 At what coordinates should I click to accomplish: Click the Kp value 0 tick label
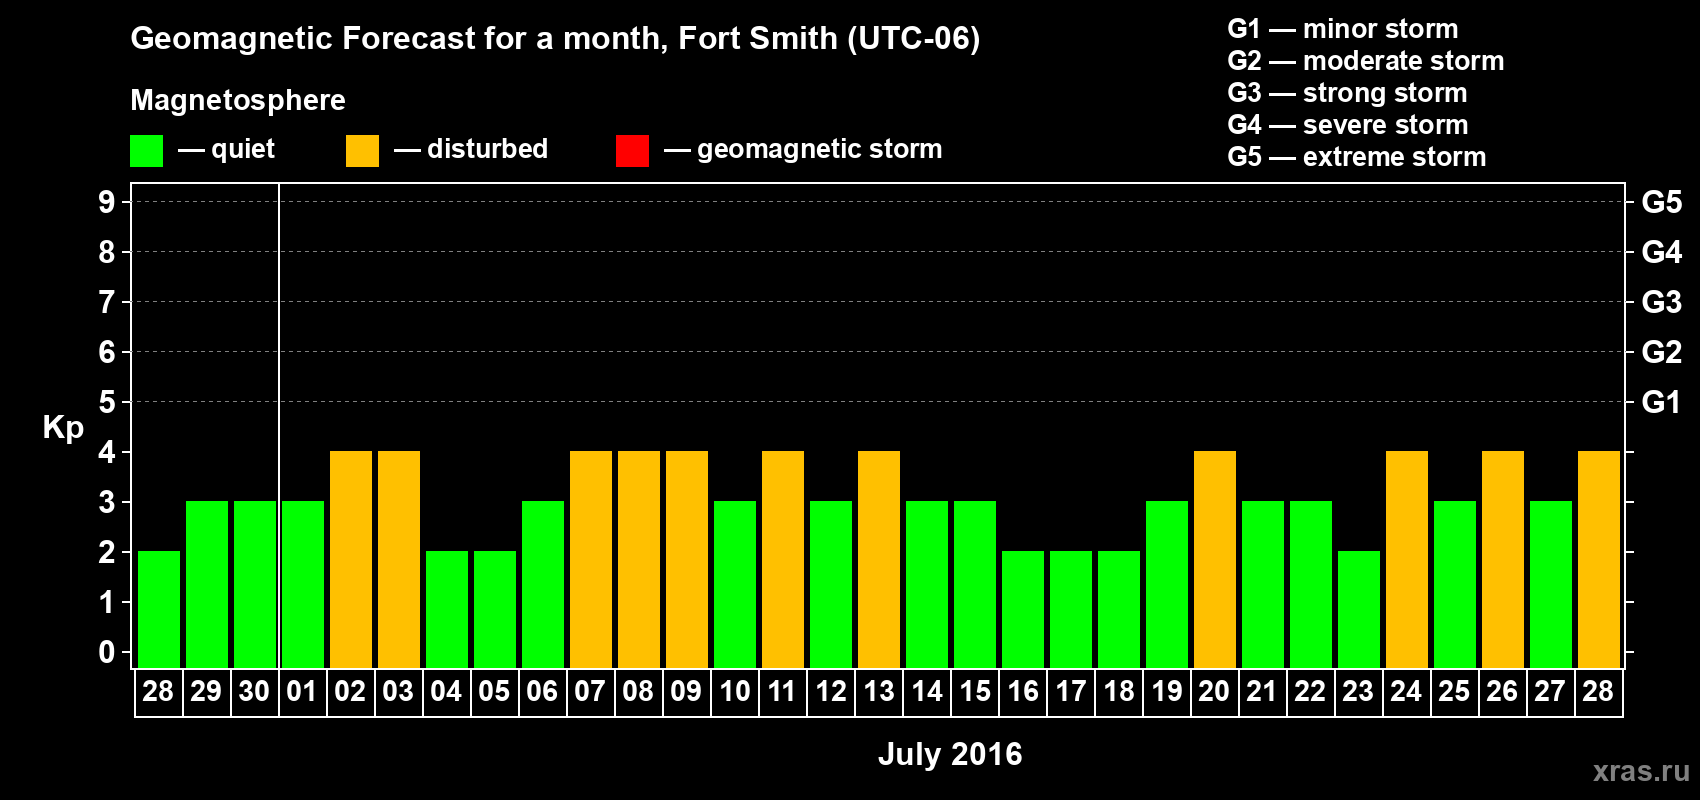tap(107, 652)
